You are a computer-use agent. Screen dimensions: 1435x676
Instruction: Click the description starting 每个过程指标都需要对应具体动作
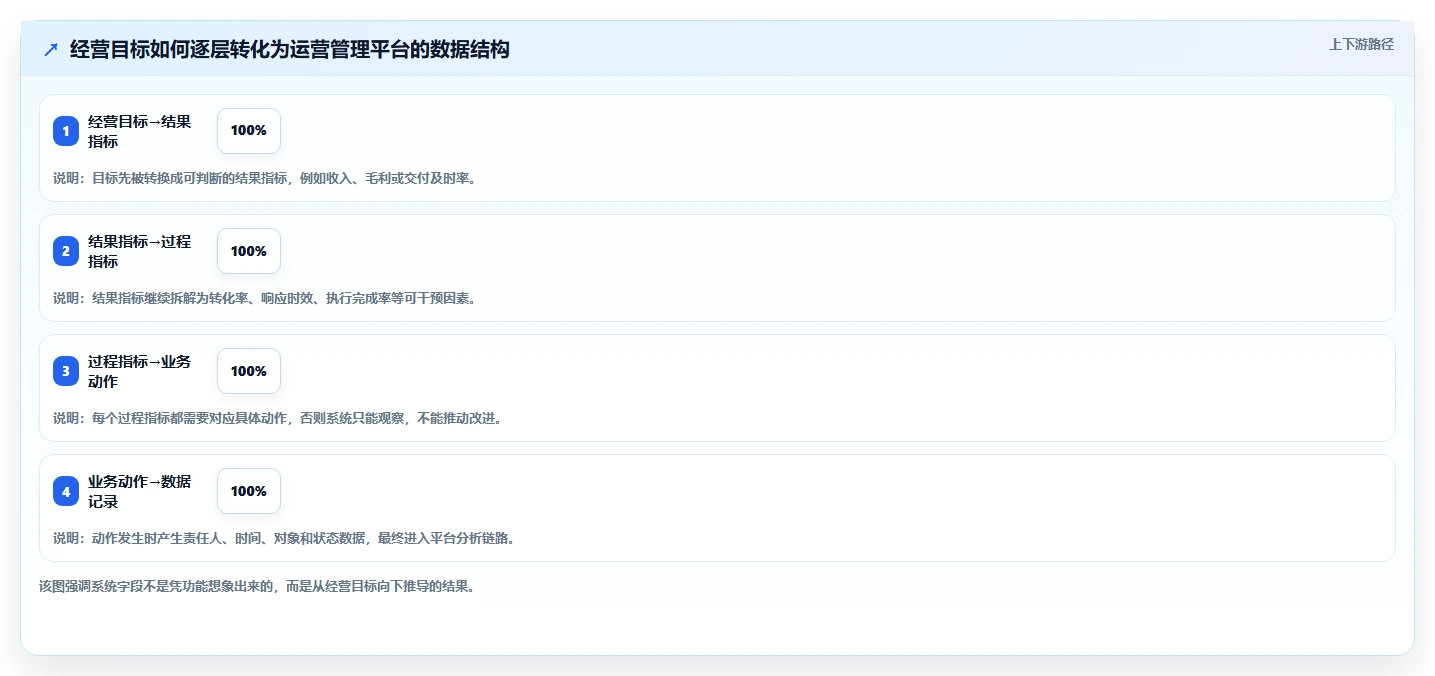point(278,418)
